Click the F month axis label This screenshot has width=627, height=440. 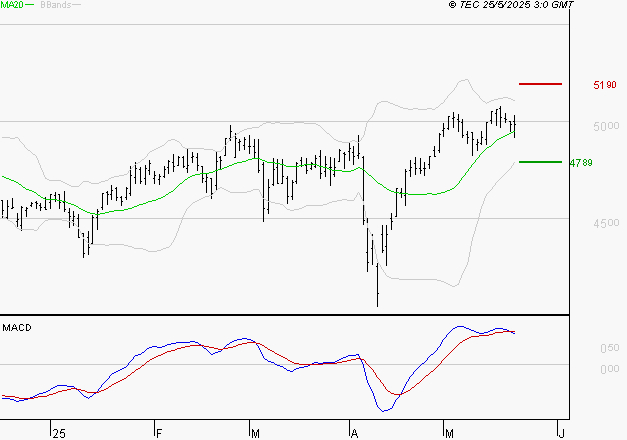tap(159, 434)
